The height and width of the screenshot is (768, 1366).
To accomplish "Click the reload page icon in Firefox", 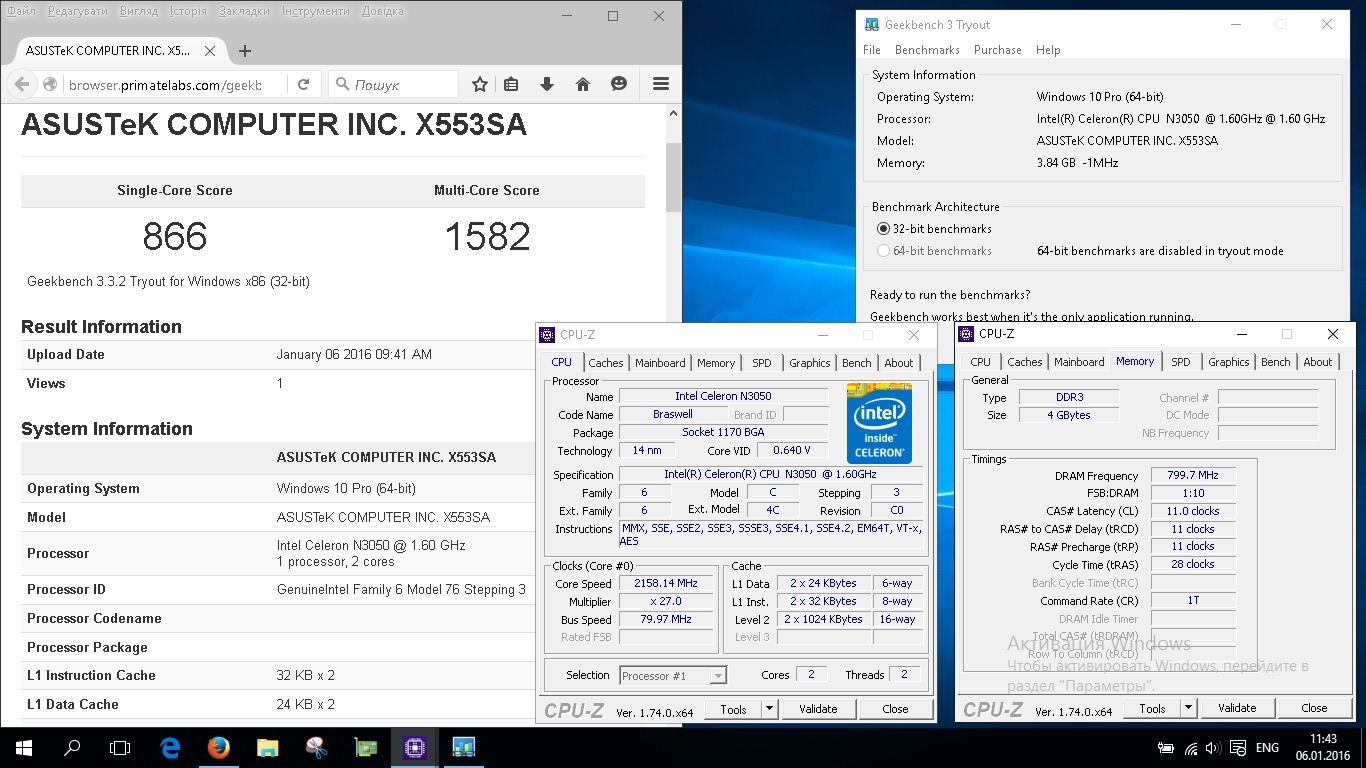I will [x=303, y=85].
